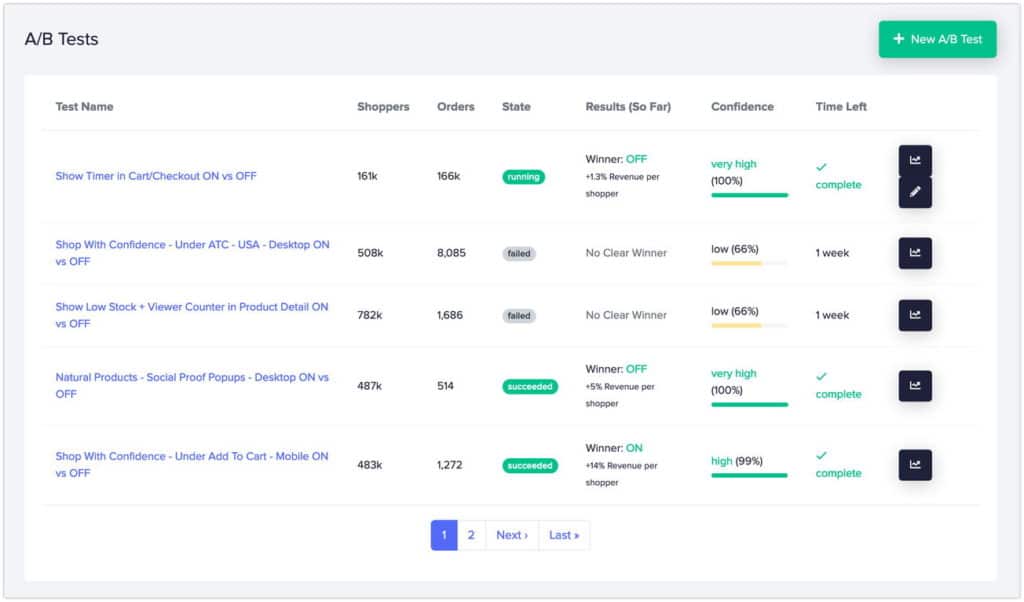Click failed badge in the 508k shoppers row
1024x602 pixels.
519,253
